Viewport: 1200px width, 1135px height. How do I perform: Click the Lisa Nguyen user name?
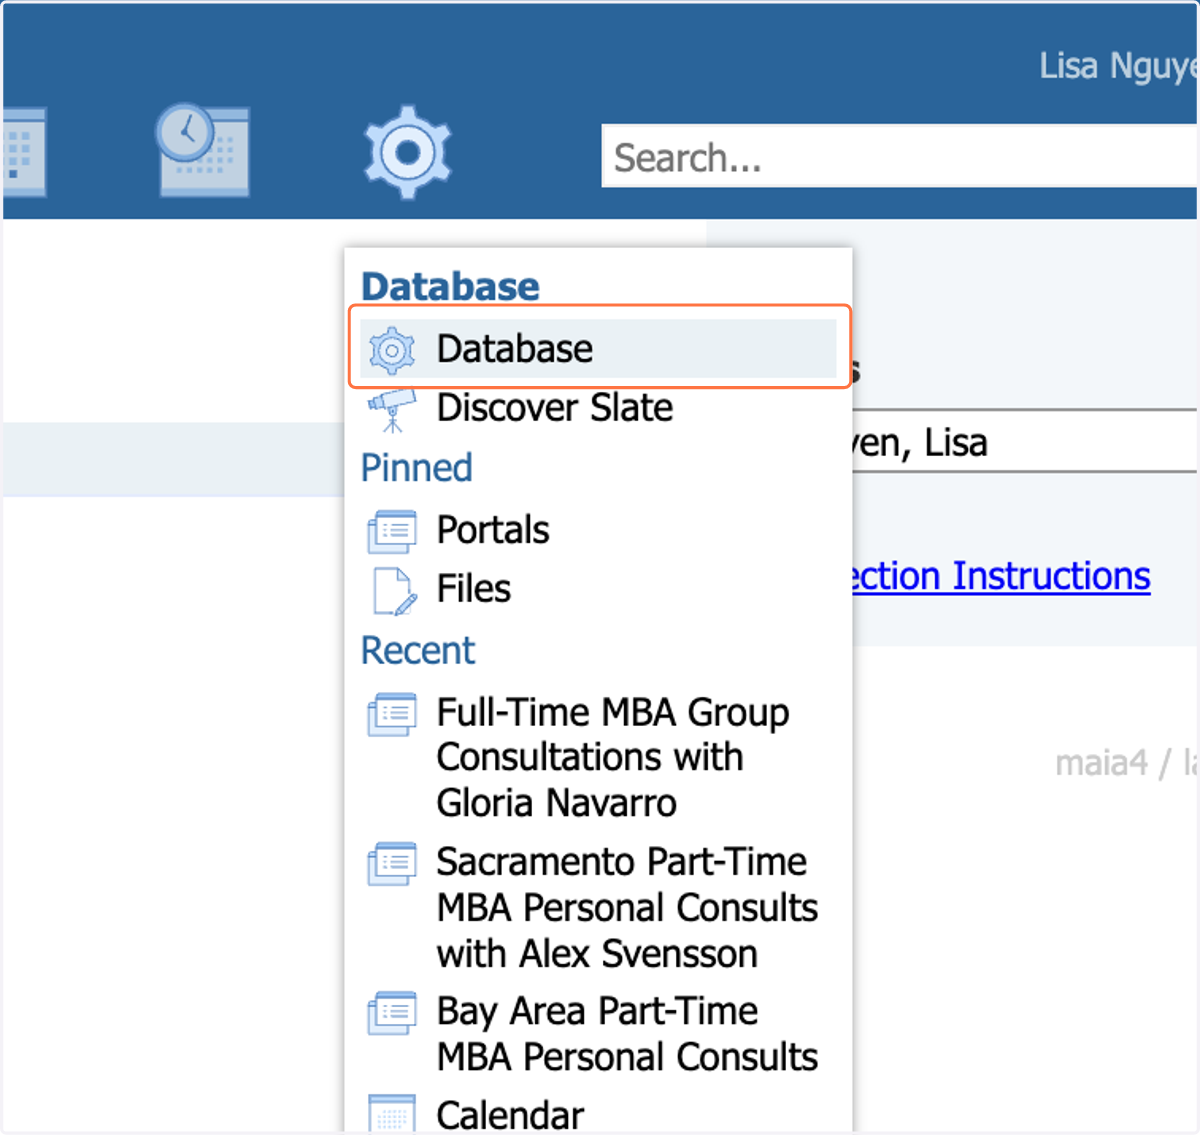point(1118,66)
